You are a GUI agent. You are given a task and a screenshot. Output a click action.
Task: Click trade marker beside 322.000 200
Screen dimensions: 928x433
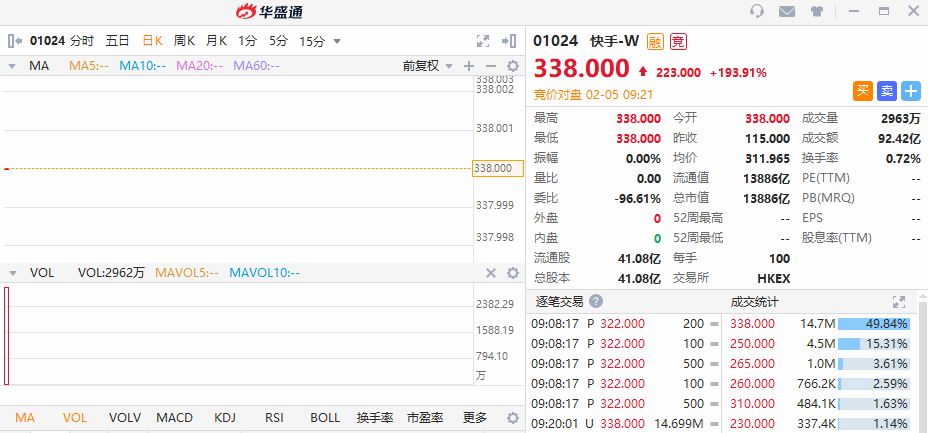[714, 324]
